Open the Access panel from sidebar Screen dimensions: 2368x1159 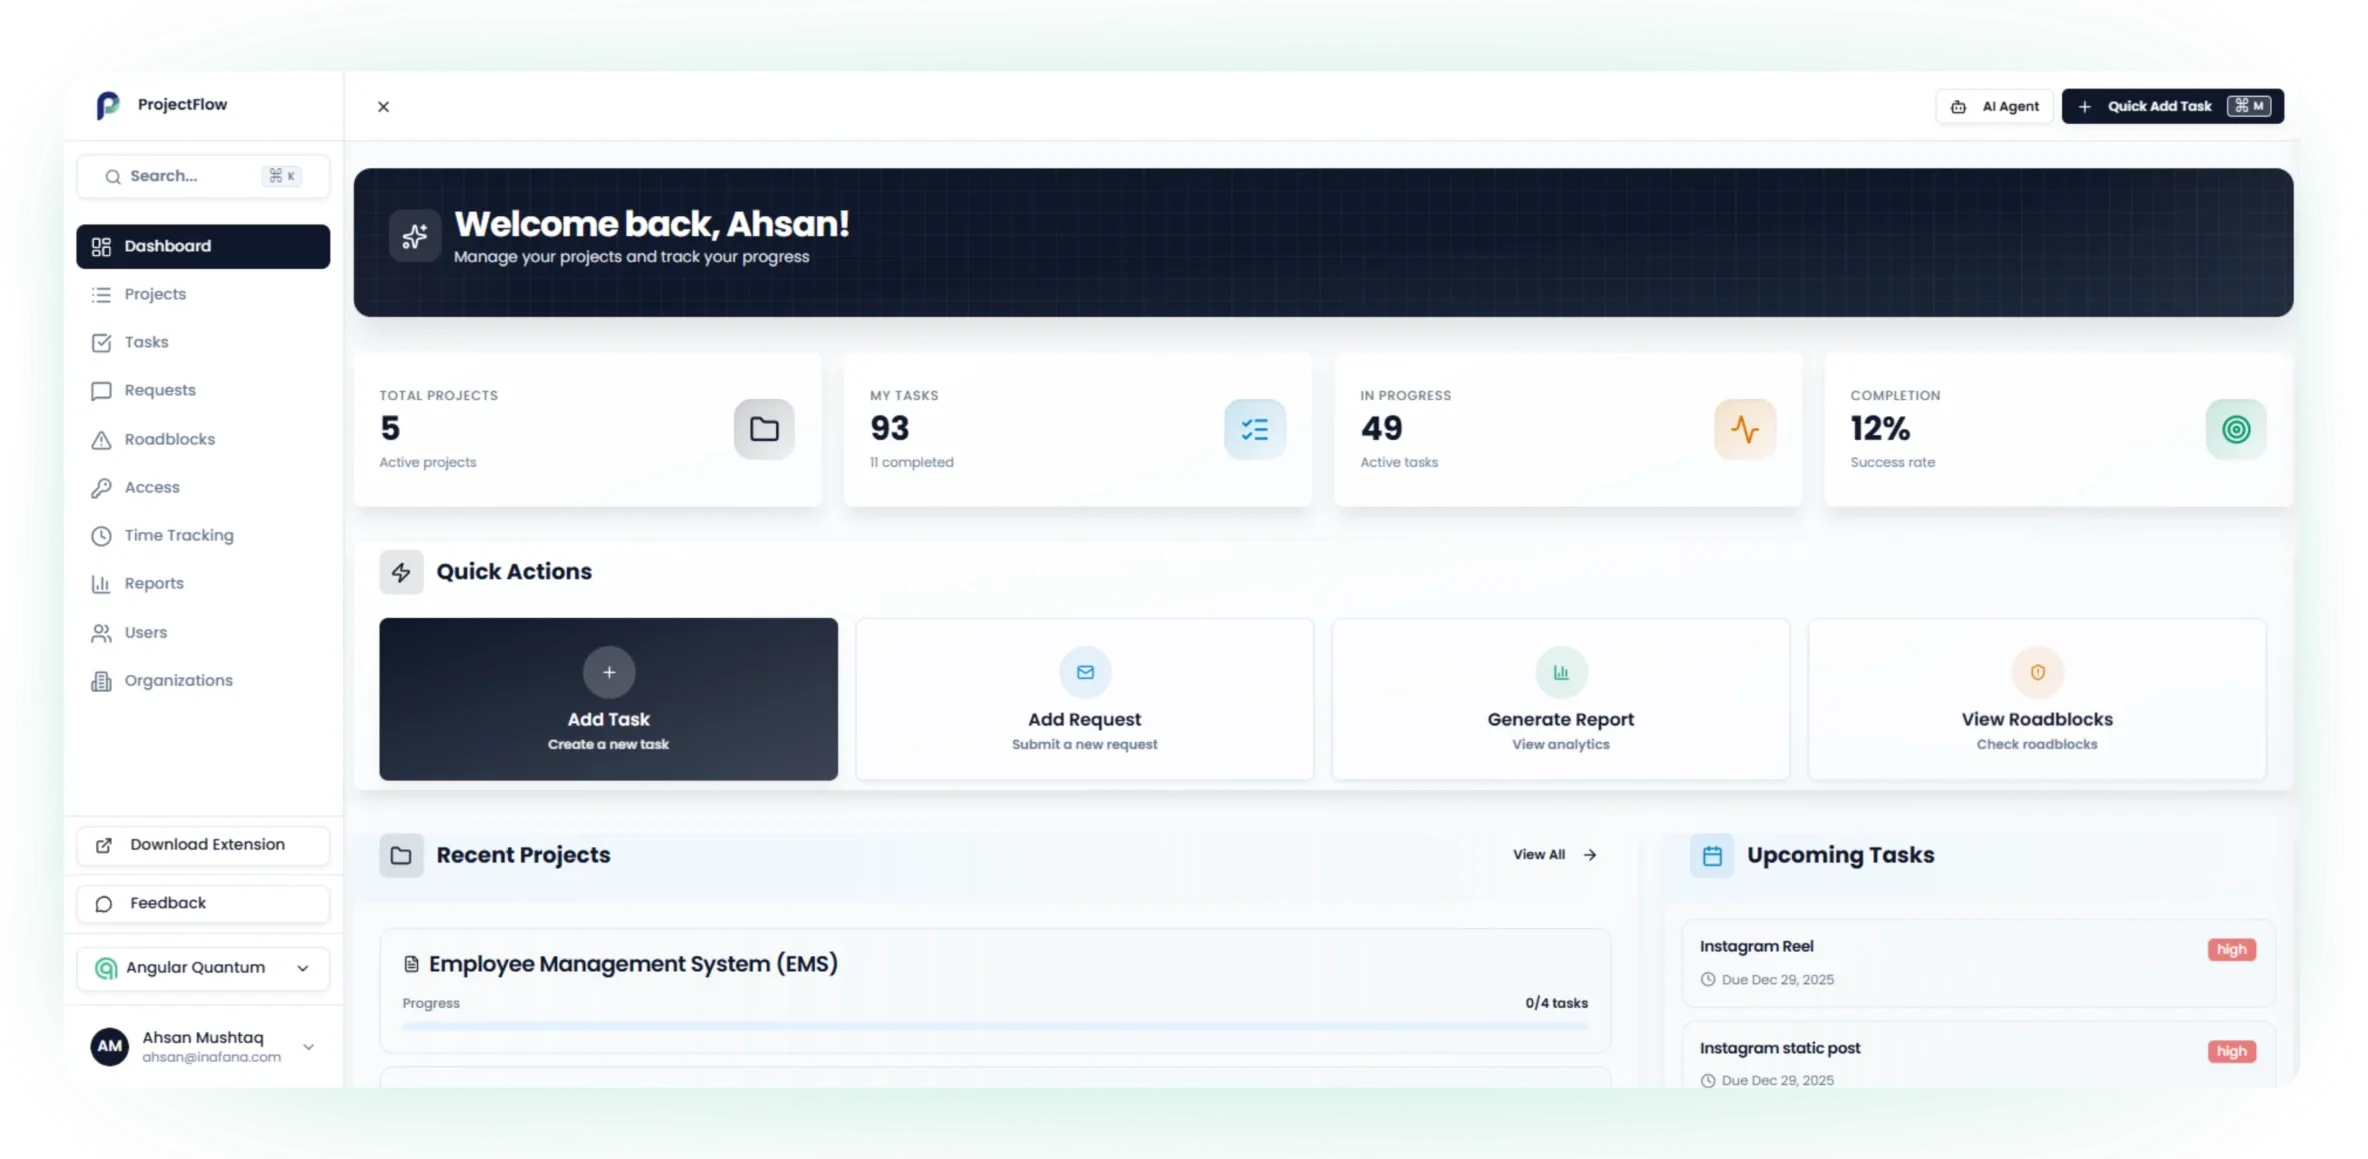click(150, 487)
